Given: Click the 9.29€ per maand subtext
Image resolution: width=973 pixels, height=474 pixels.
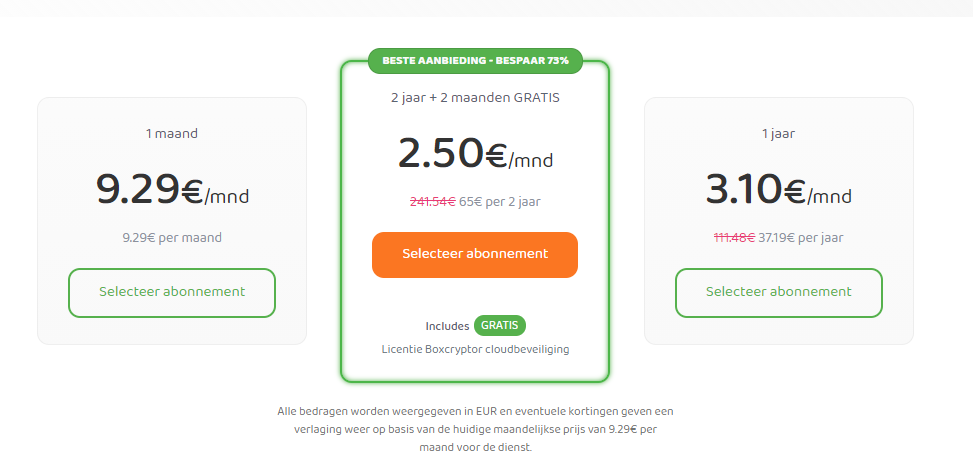Looking at the screenshot, I should 172,238.
